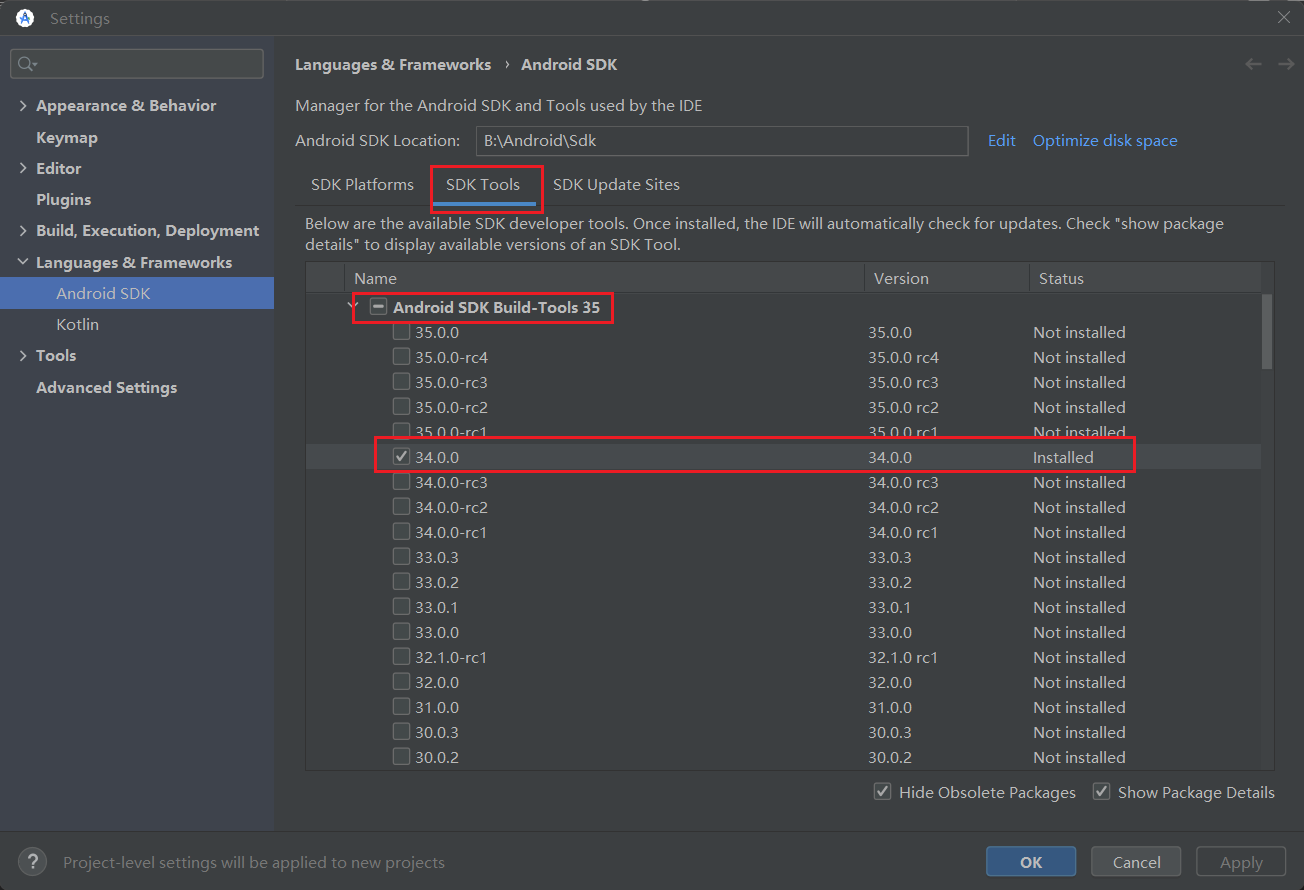Viewport: 1304px width, 890px height.
Task: Click the search magnifier icon
Action: 27,64
